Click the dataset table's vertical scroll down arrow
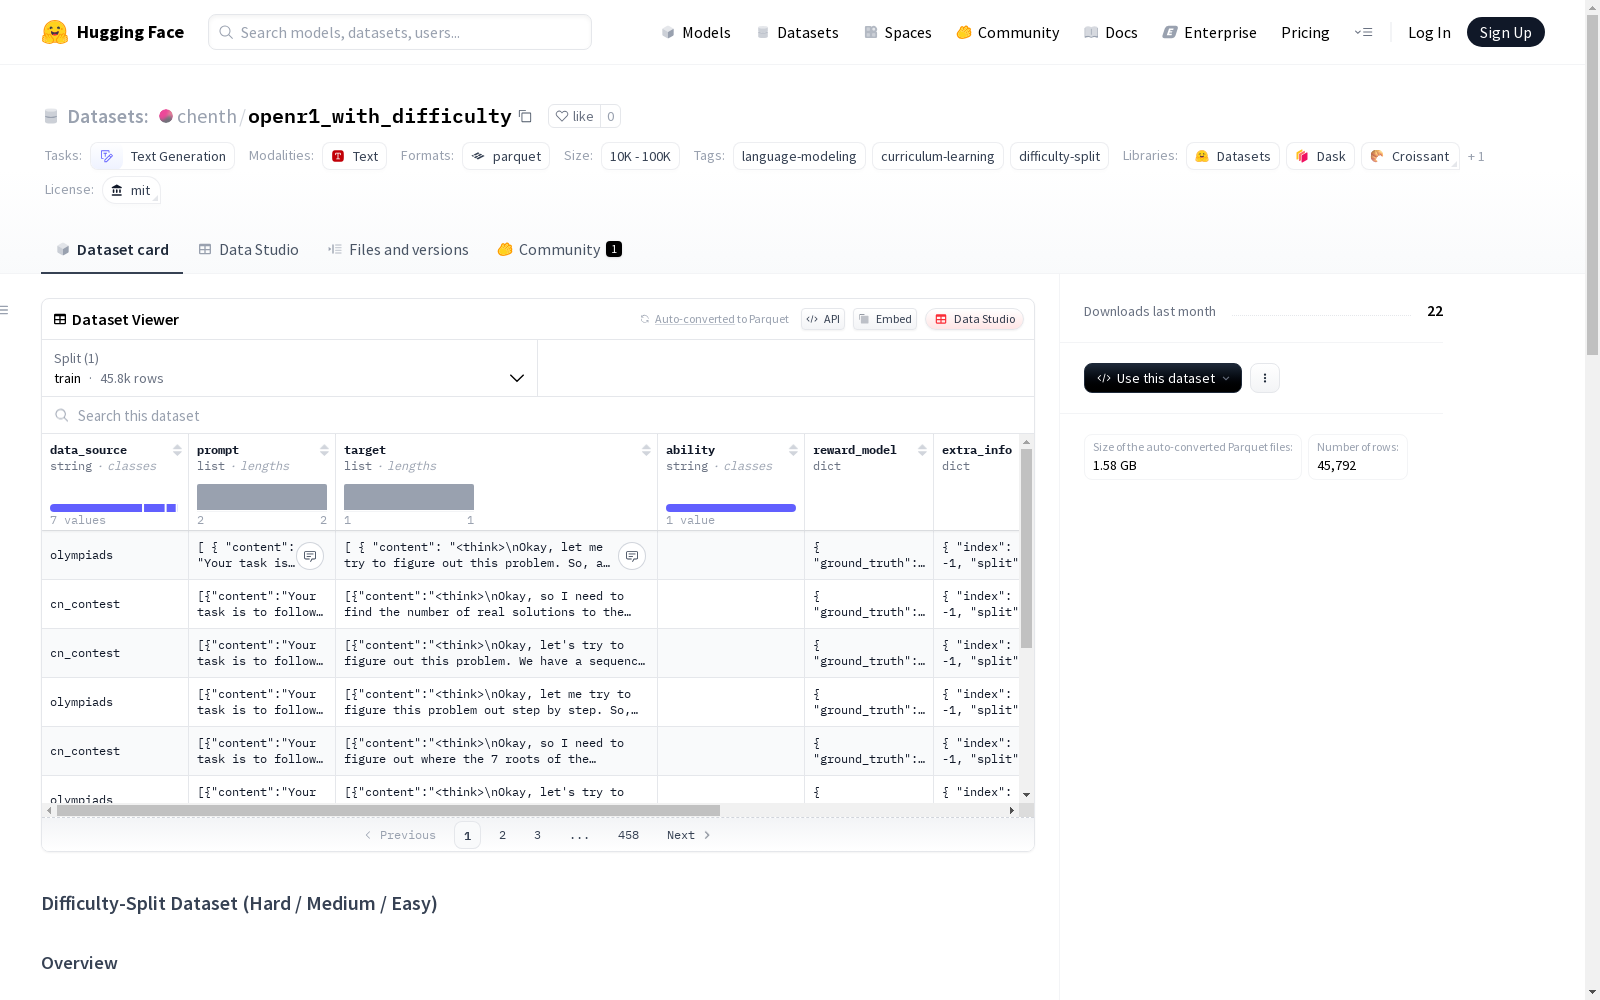 [1026, 795]
